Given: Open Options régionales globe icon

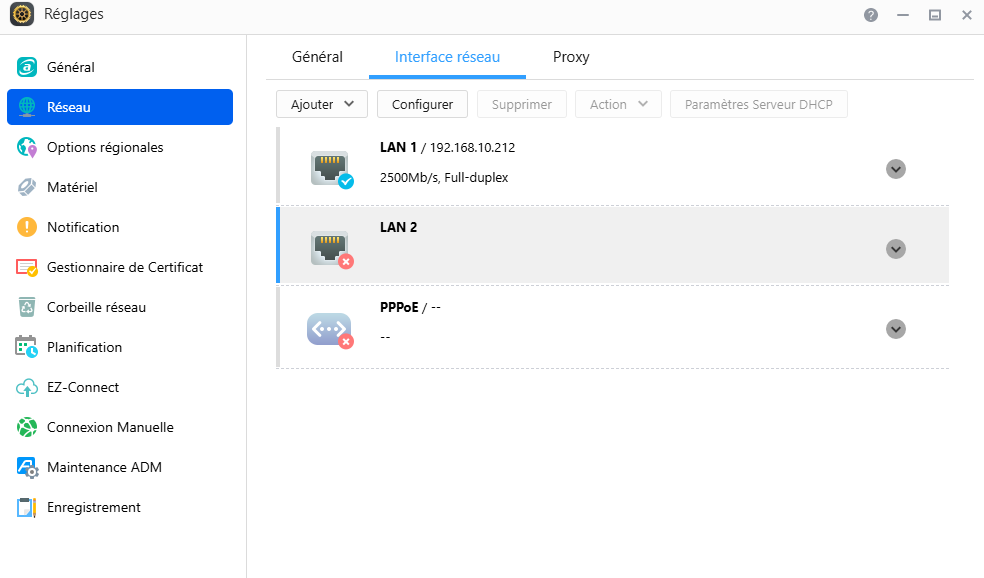Looking at the screenshot, I should 27,147.
